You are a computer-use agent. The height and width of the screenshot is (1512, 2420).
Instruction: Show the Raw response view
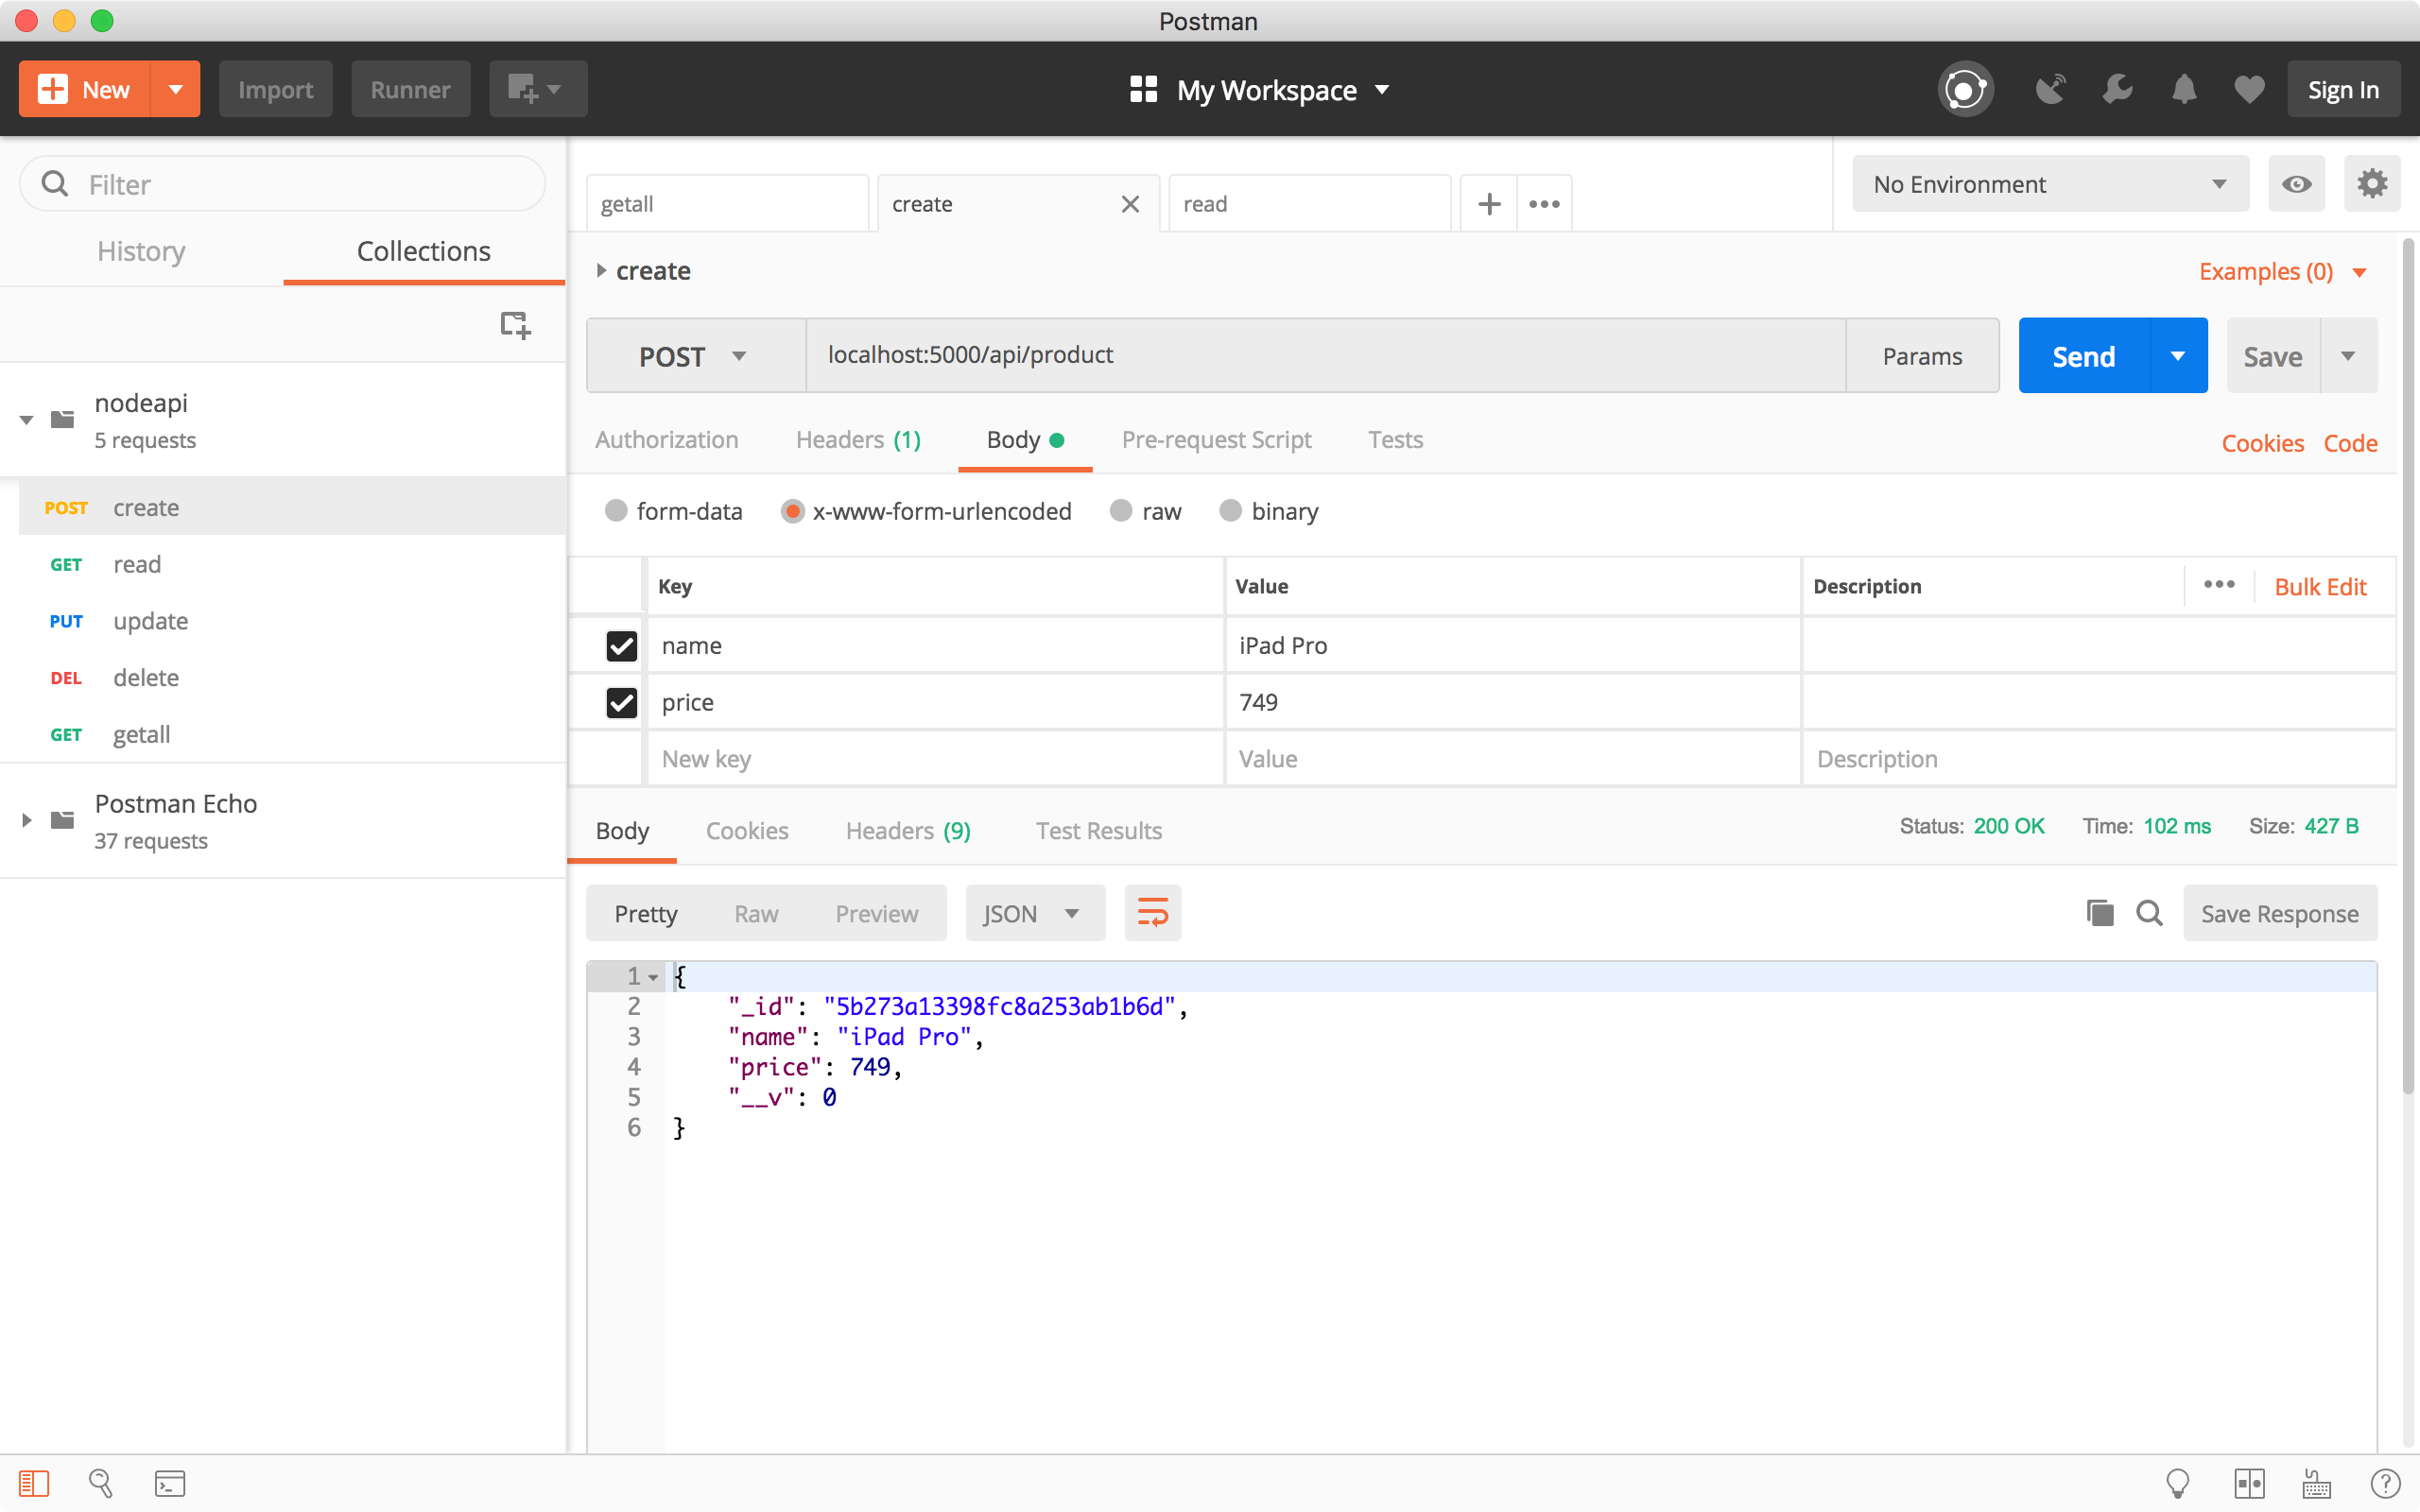point(756,913)
